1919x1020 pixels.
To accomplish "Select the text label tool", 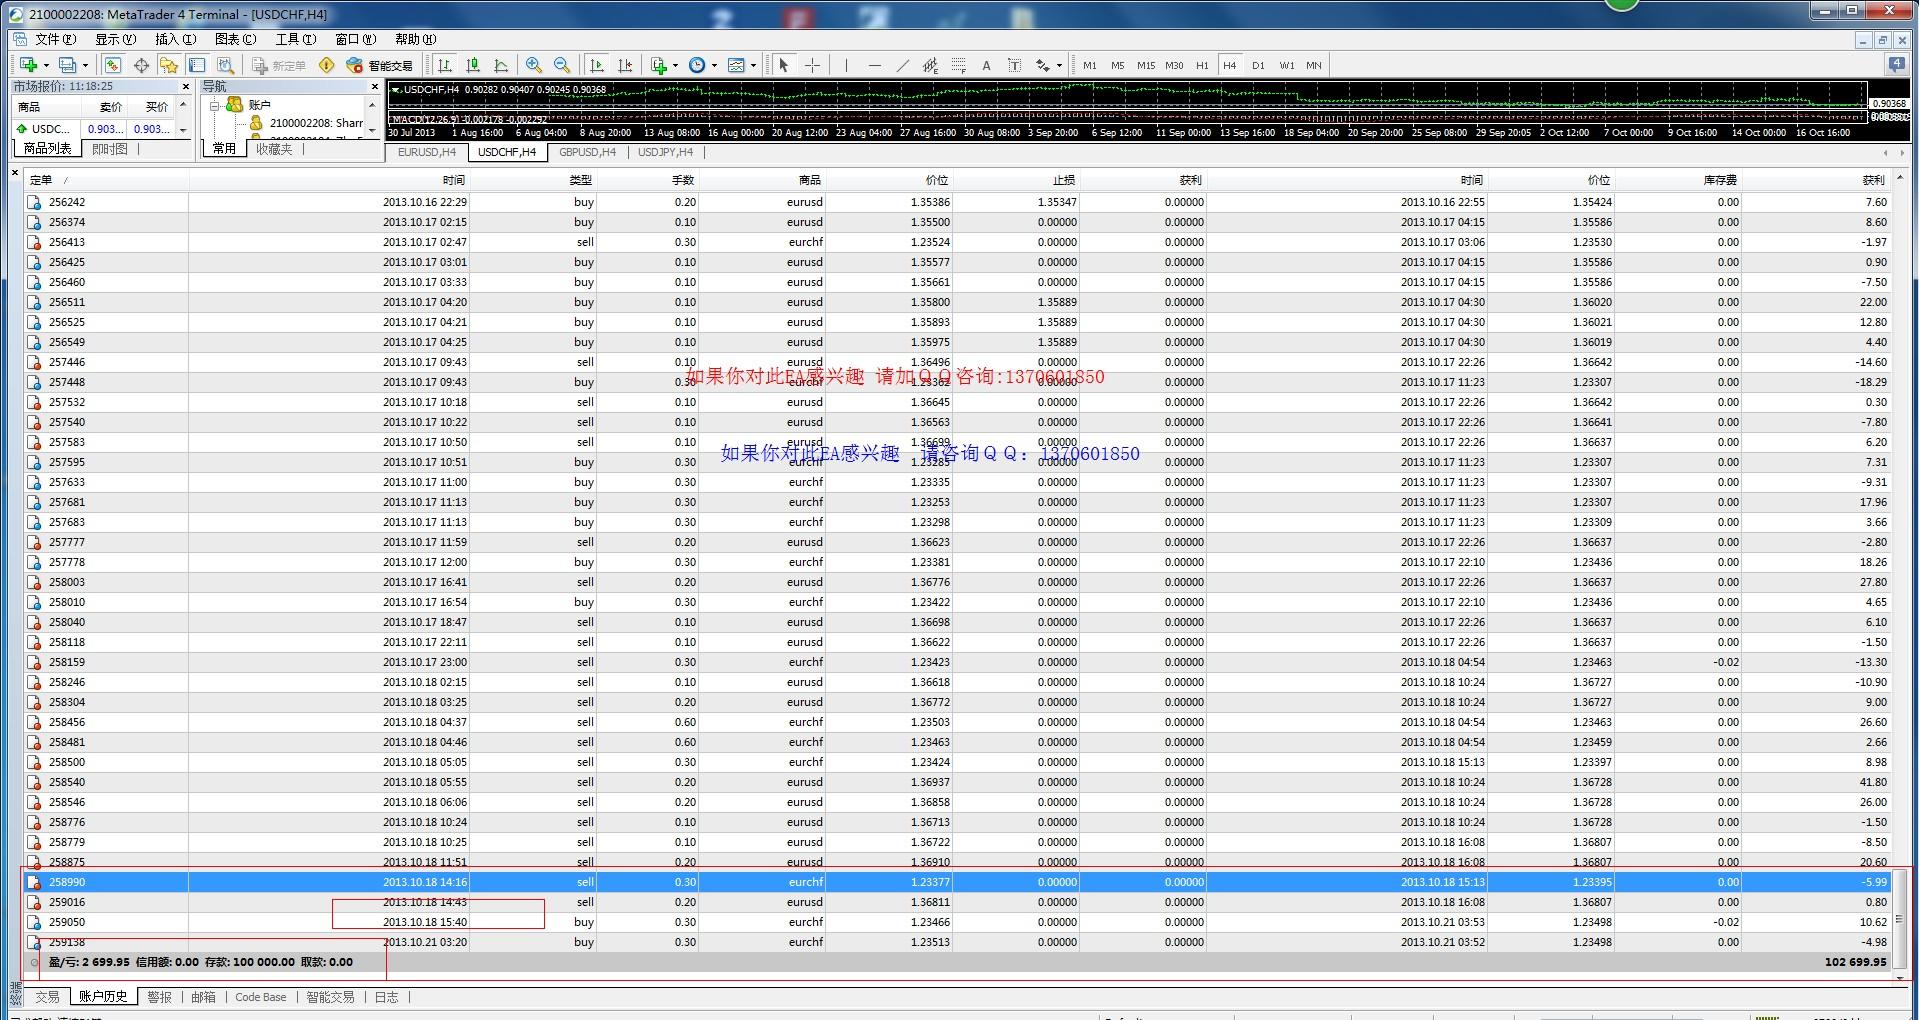I will (1014, 65).
